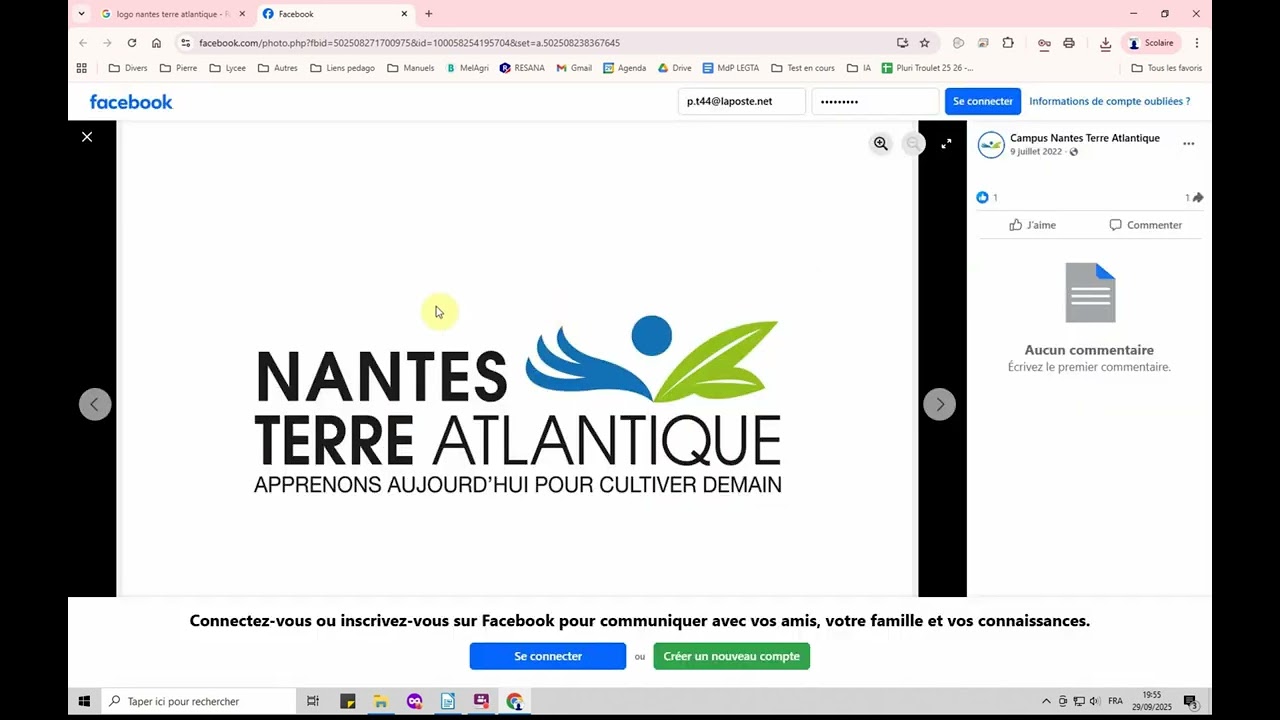Open the Divers bookmark folder
This screenshot has width=1280, height=720.
click(128, 68)
